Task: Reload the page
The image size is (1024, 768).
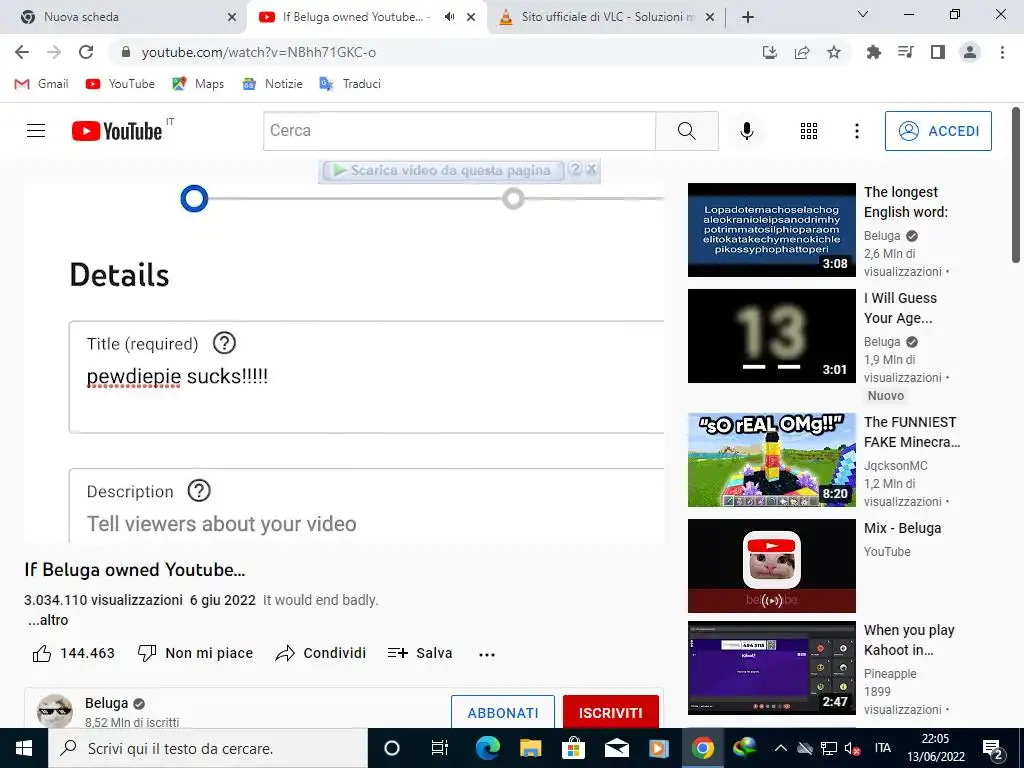Action: [86, 52]
